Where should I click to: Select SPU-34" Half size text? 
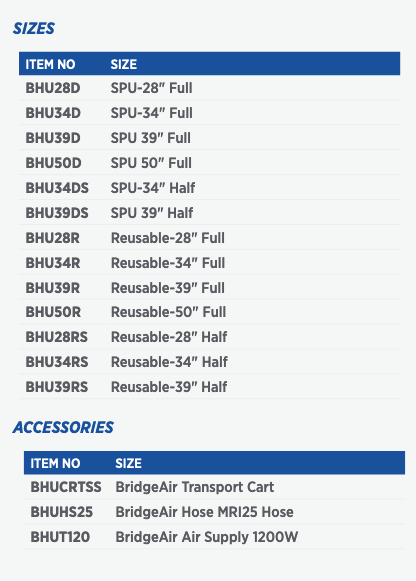pos(153,188)
